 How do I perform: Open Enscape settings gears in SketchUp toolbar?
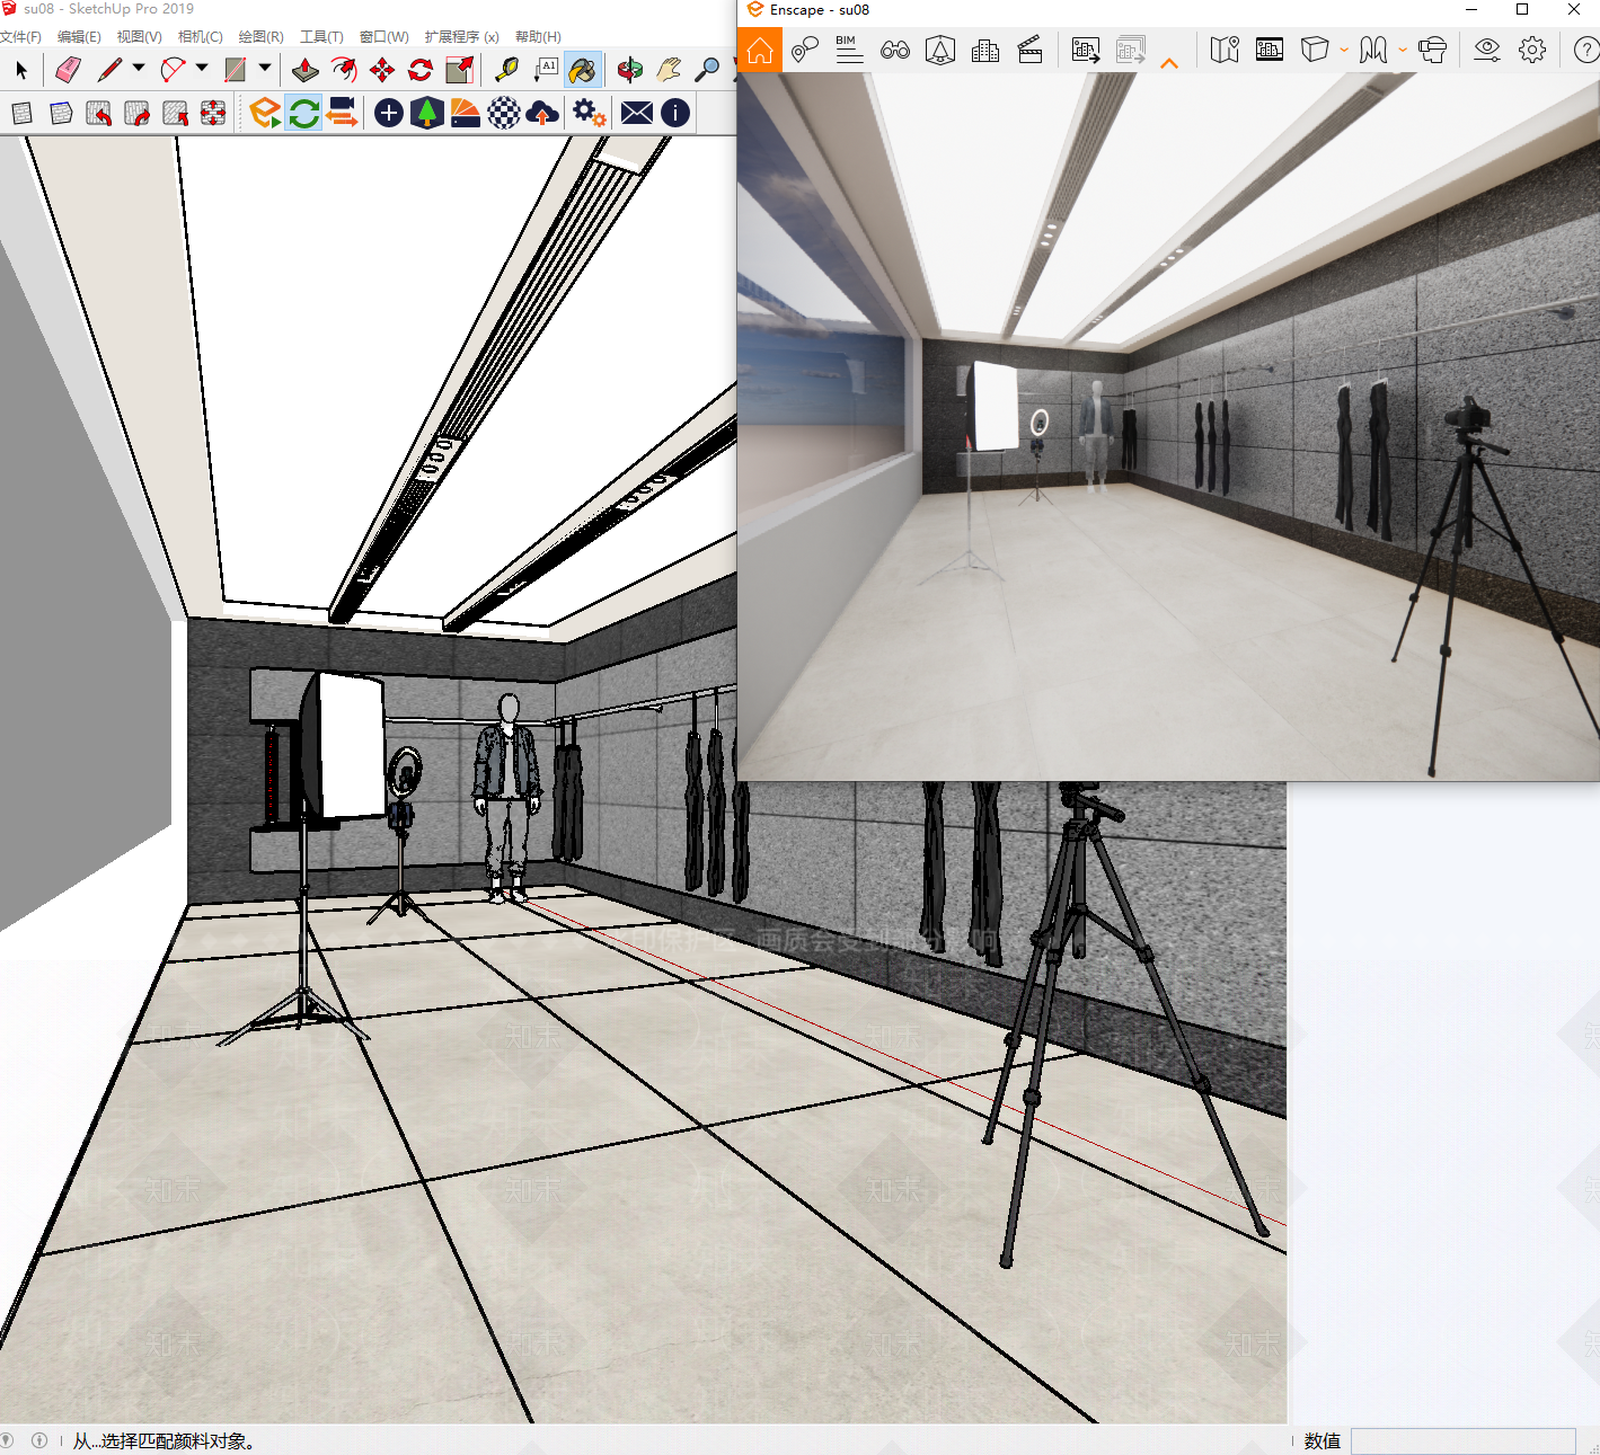coord(589,113)
